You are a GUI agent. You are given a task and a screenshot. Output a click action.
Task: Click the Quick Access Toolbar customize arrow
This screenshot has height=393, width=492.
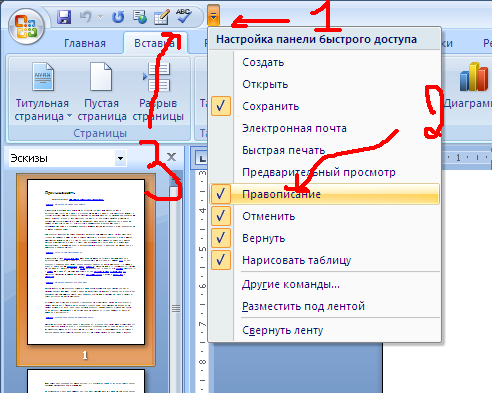tap(213, 16)
